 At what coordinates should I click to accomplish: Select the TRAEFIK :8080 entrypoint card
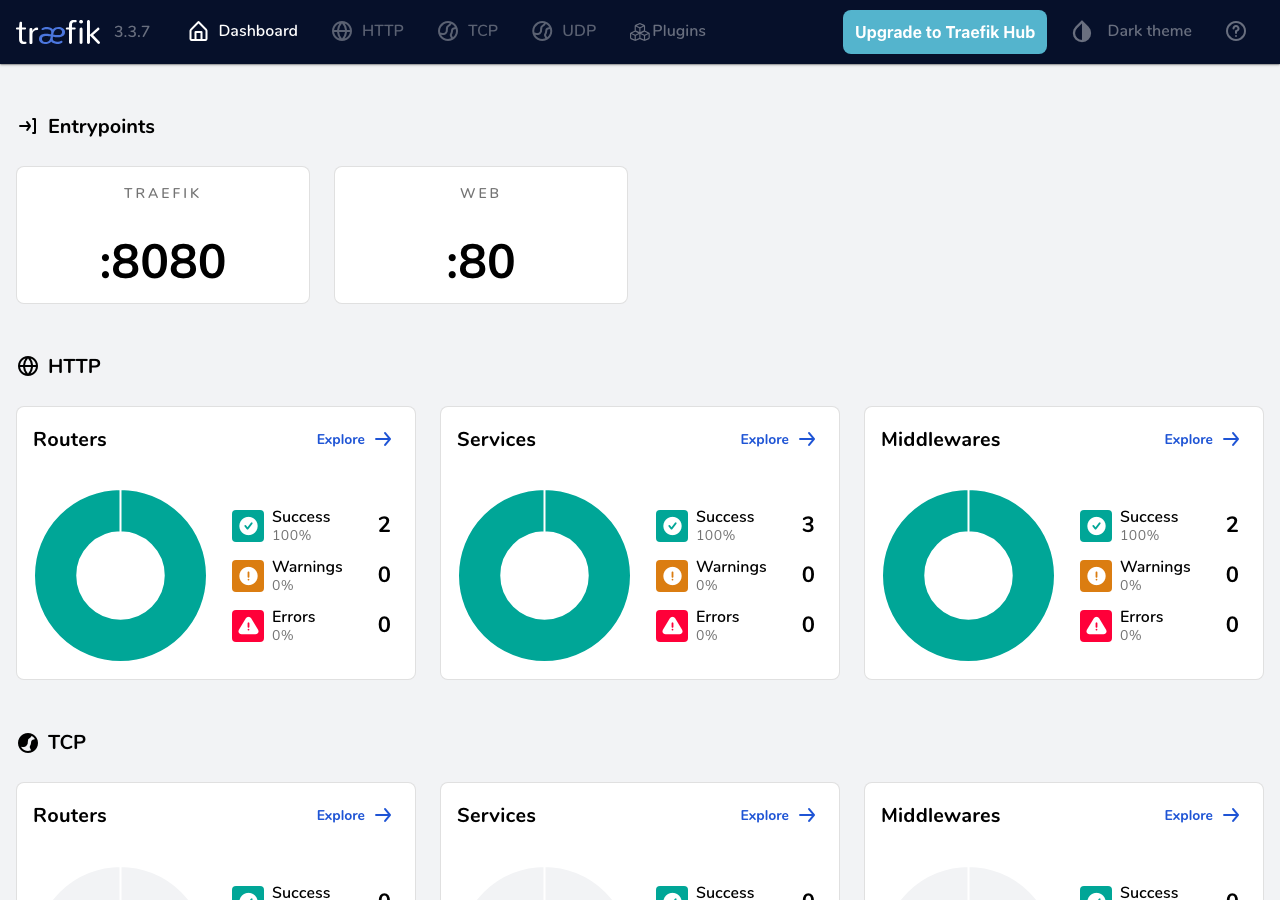(163, 235)
